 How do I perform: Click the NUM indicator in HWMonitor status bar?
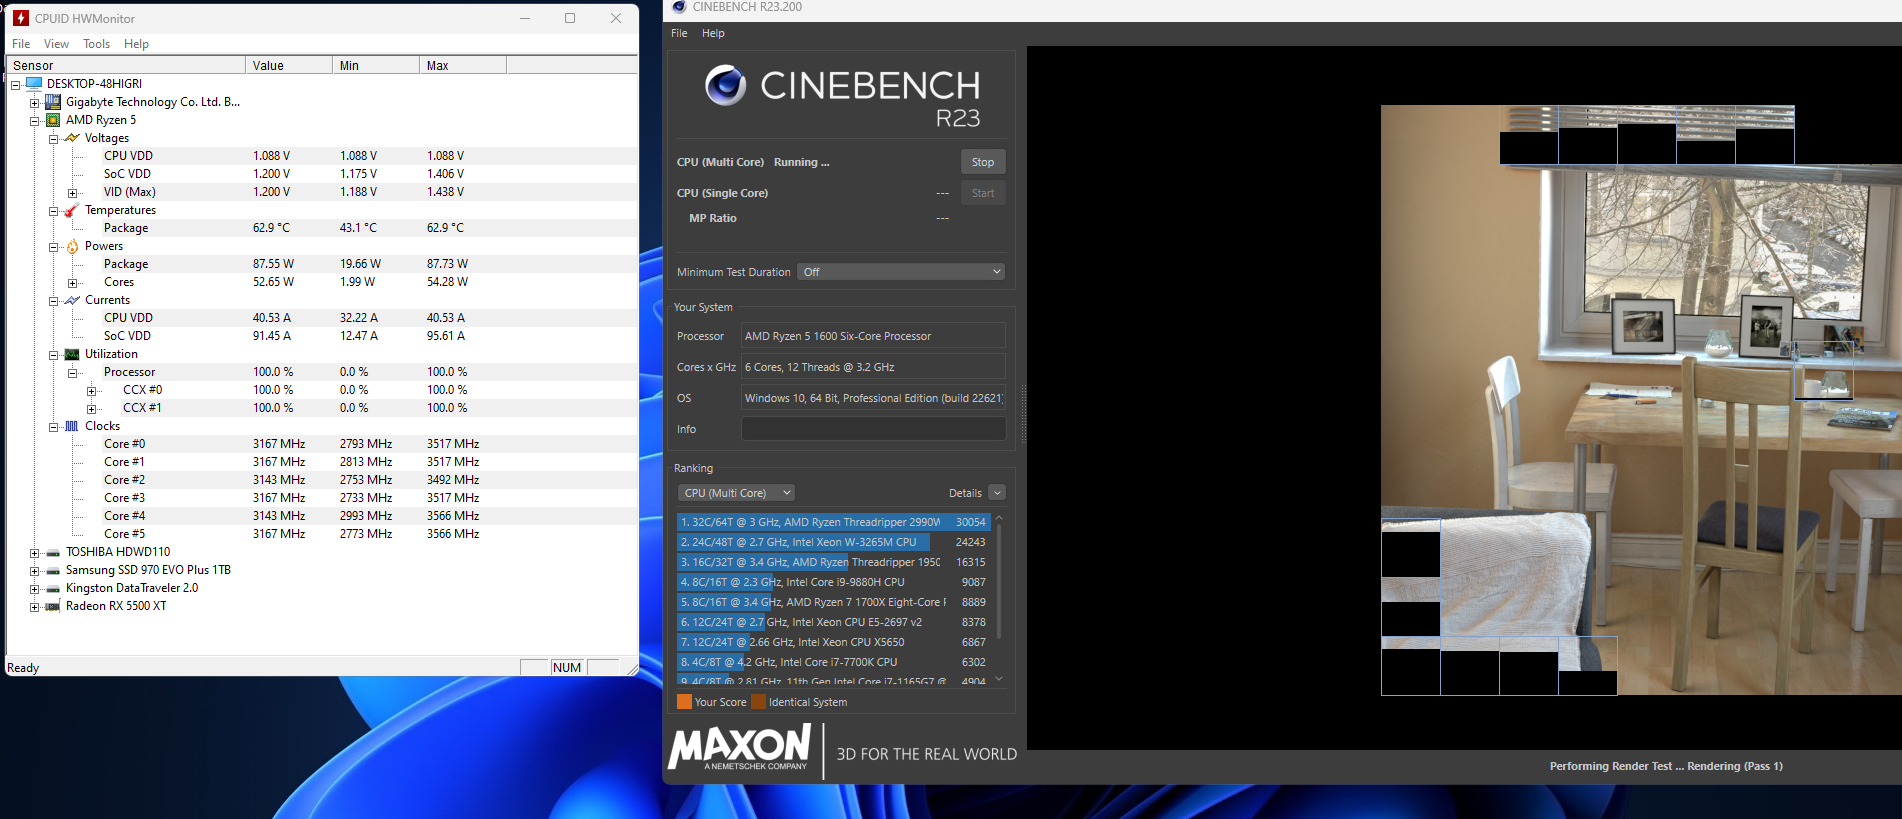[567, 668]
